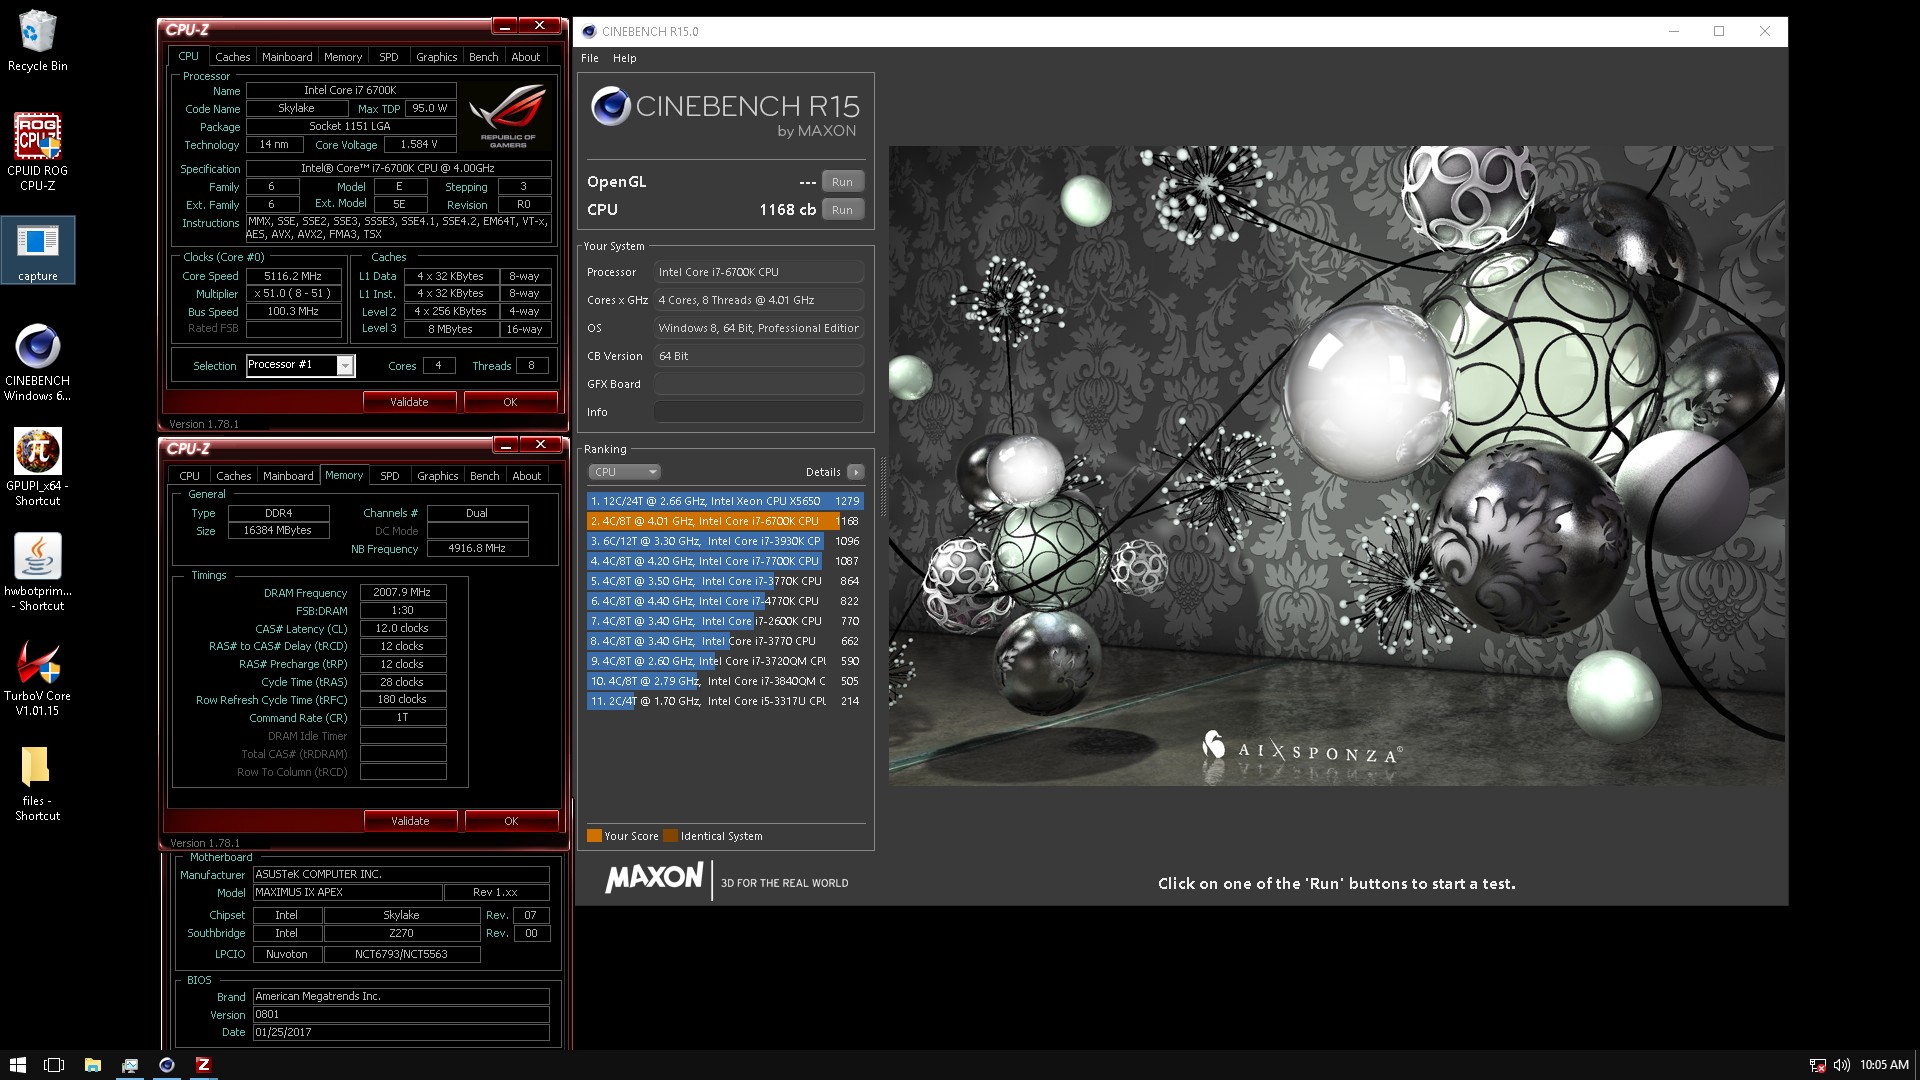Screen dimensions: 1920x1080
Task: Select ranking row Core i7-7700K
Action: point(724,561)
